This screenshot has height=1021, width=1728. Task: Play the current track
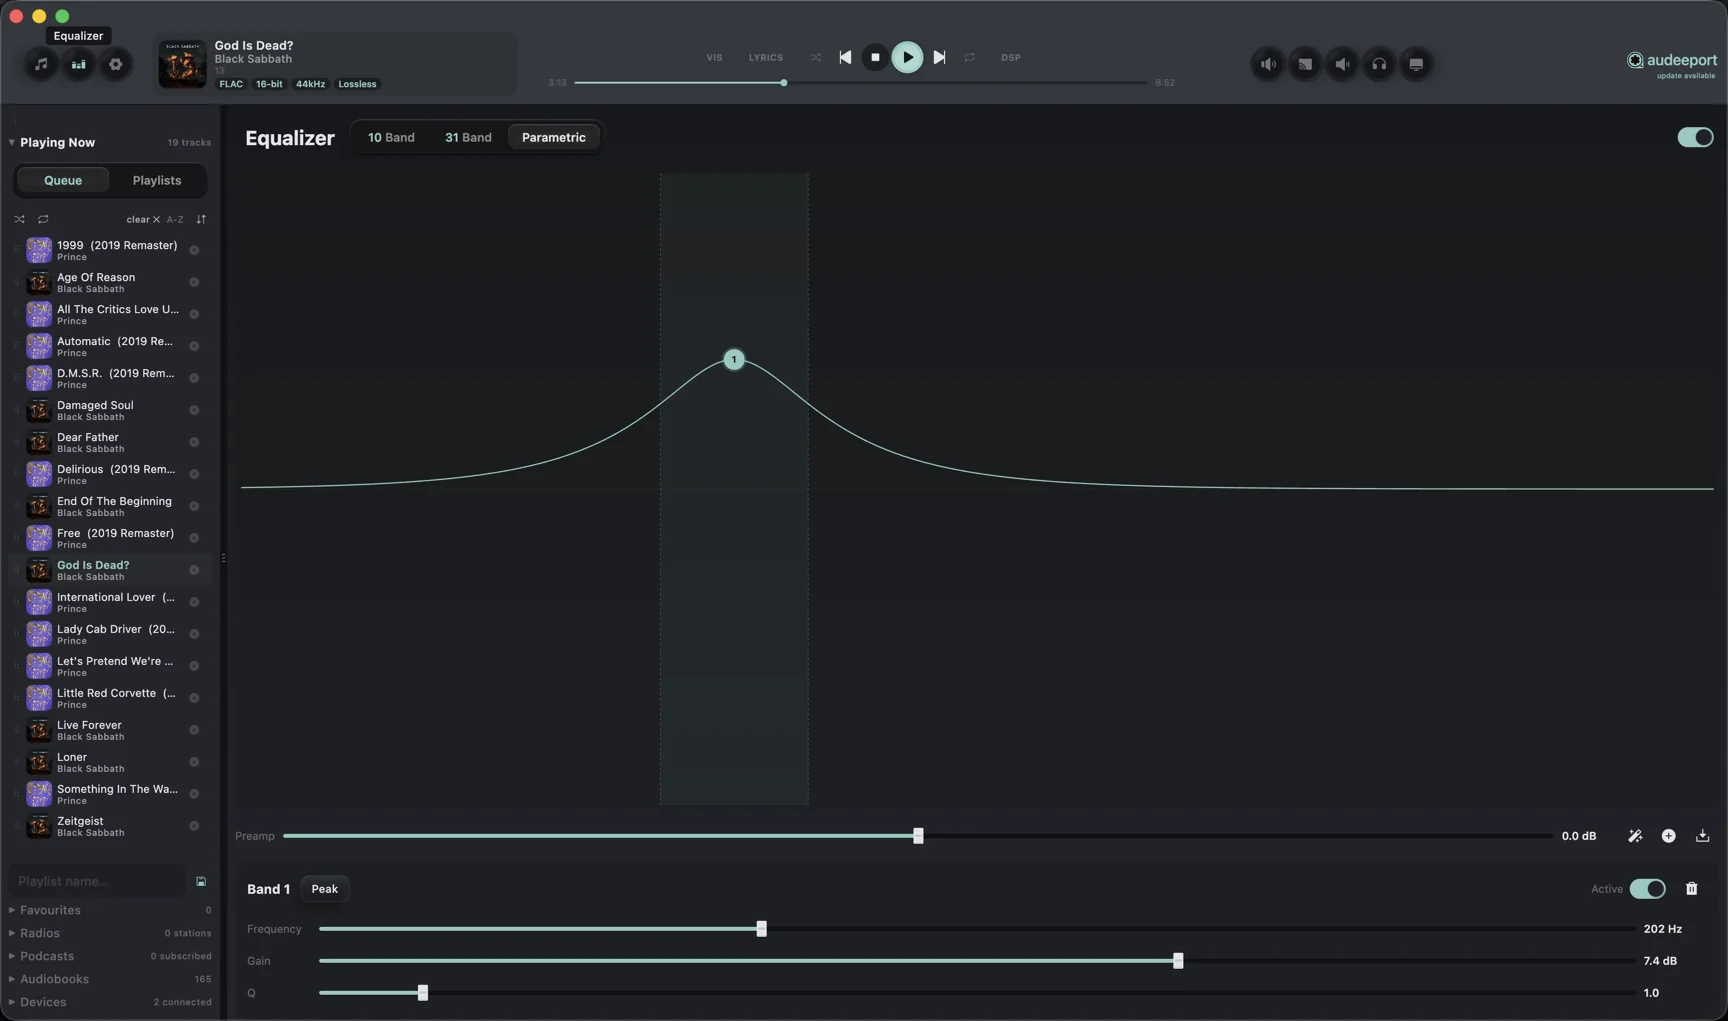coord(907,57)
